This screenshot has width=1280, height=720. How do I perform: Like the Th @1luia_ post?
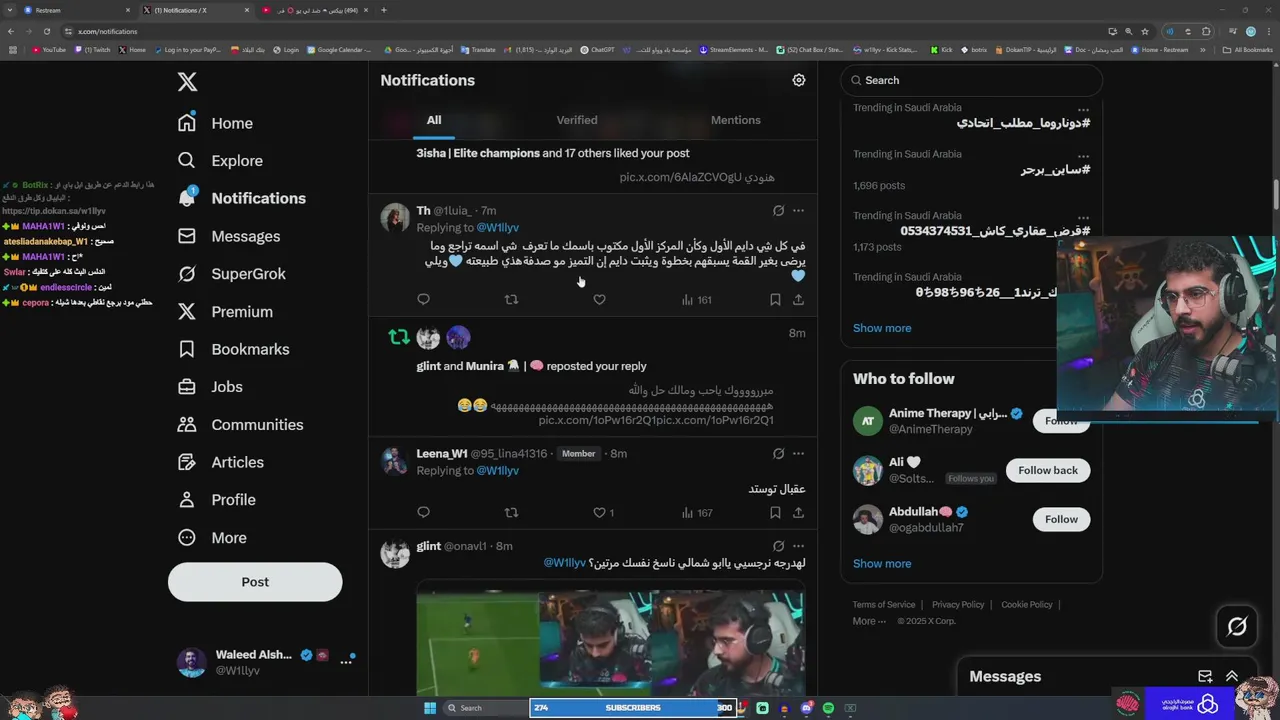[599, 299]
